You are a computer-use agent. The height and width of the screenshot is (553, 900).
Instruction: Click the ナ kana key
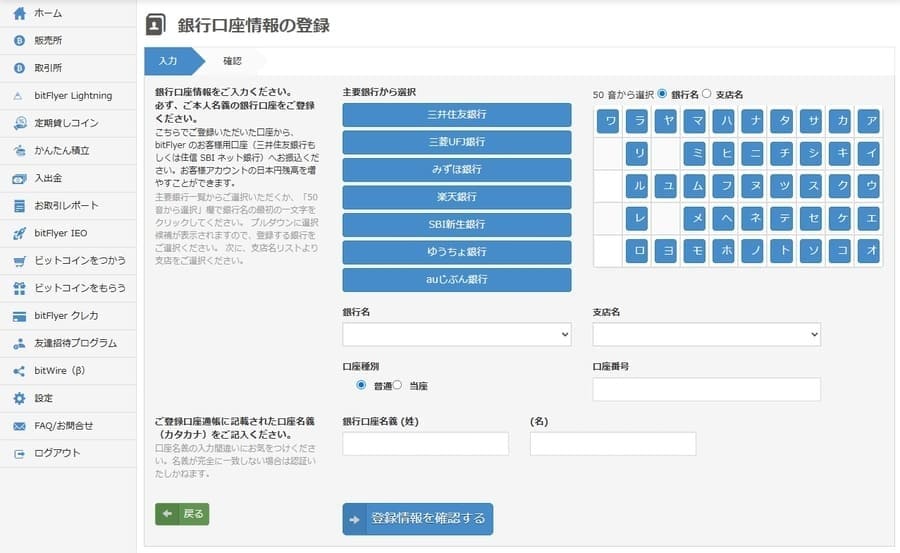pyautogui.click(x=752, y=121)
